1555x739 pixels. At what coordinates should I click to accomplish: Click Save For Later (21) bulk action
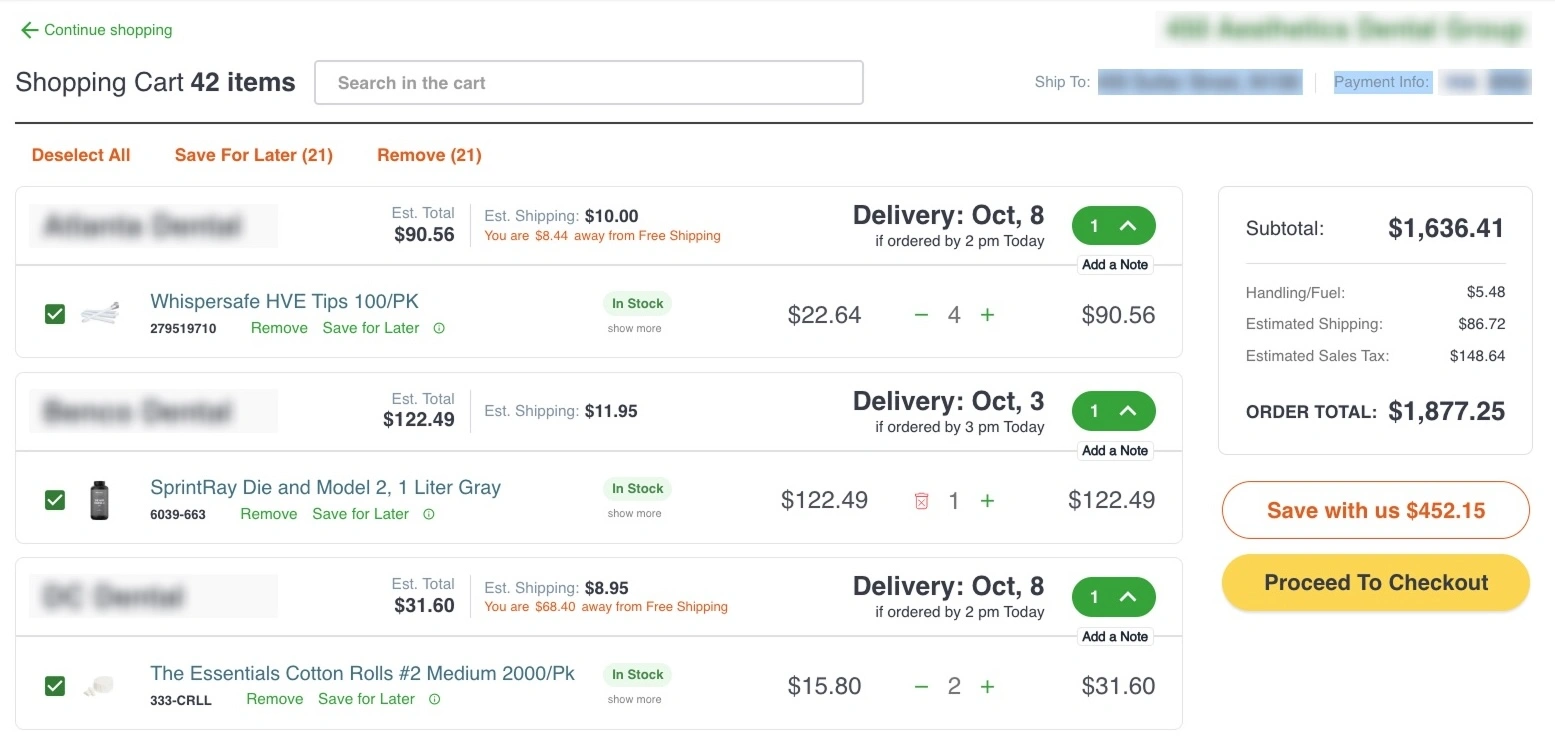253,155
